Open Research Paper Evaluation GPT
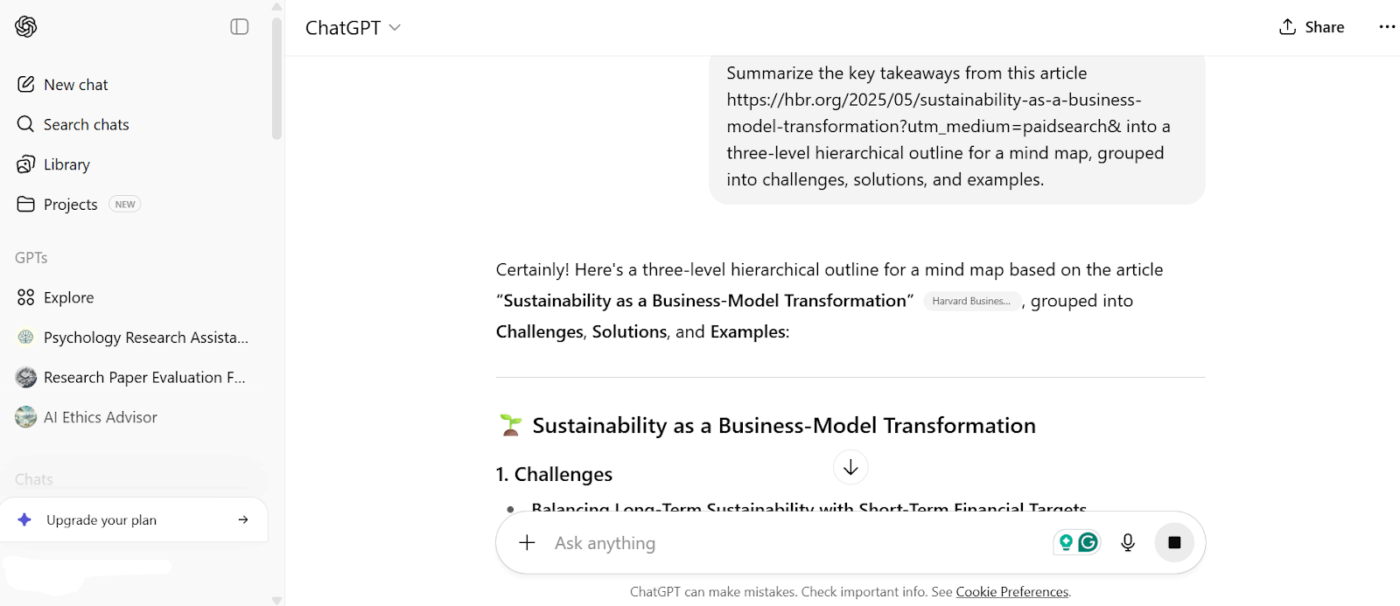The height and width of the screenshot is (606, 1400). (144, 378)
